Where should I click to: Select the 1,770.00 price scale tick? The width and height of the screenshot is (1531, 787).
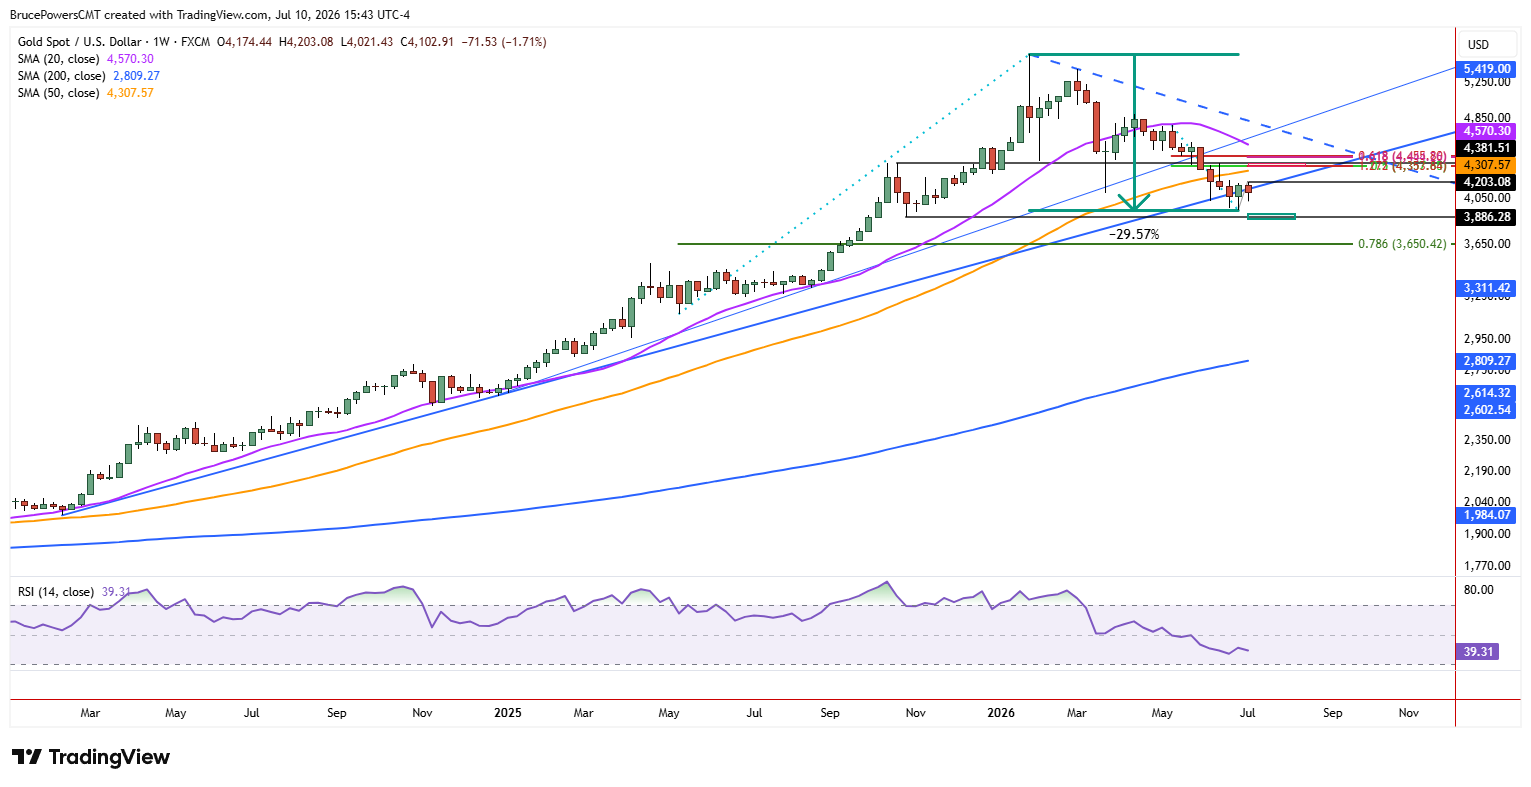(1486, 566)
